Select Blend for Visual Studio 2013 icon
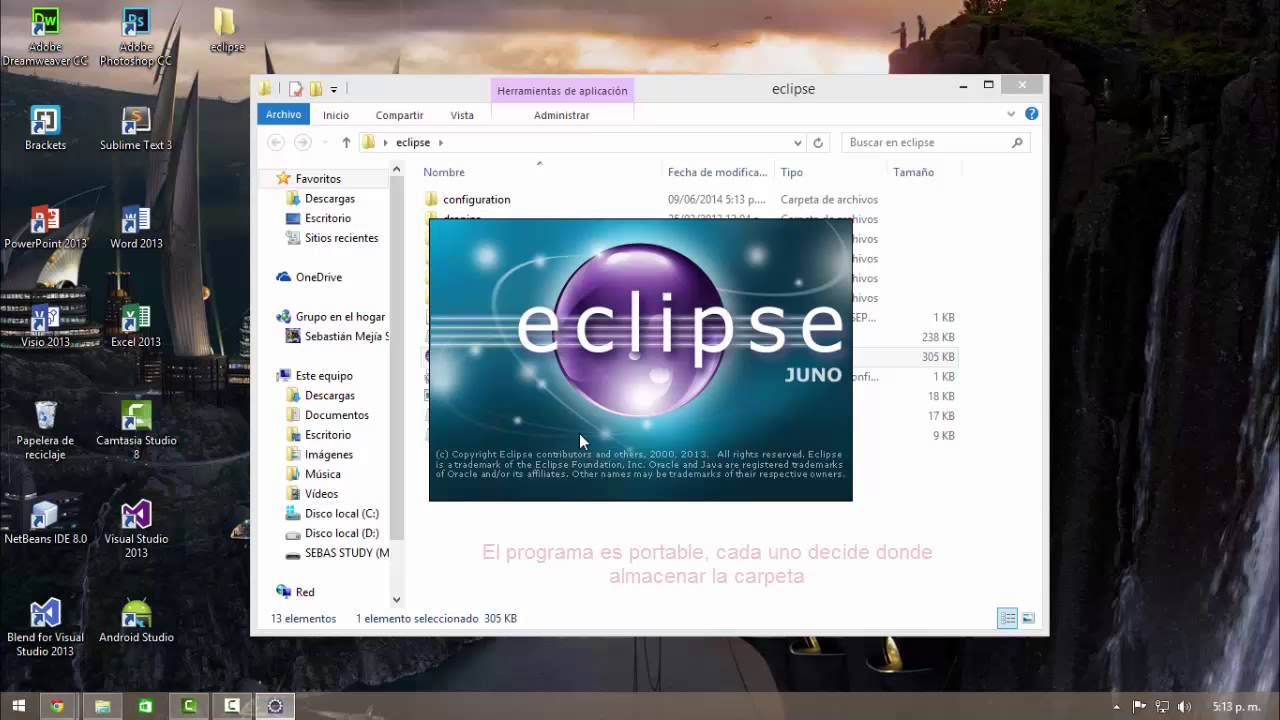 point(45,628)
